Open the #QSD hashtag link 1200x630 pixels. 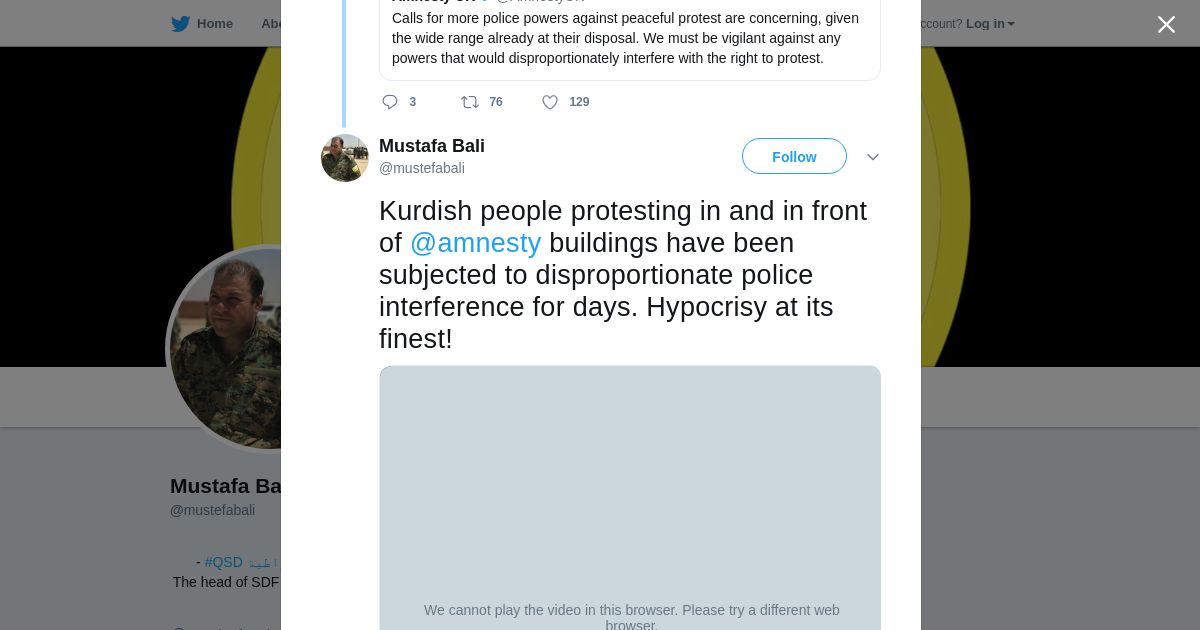point(223,562)
